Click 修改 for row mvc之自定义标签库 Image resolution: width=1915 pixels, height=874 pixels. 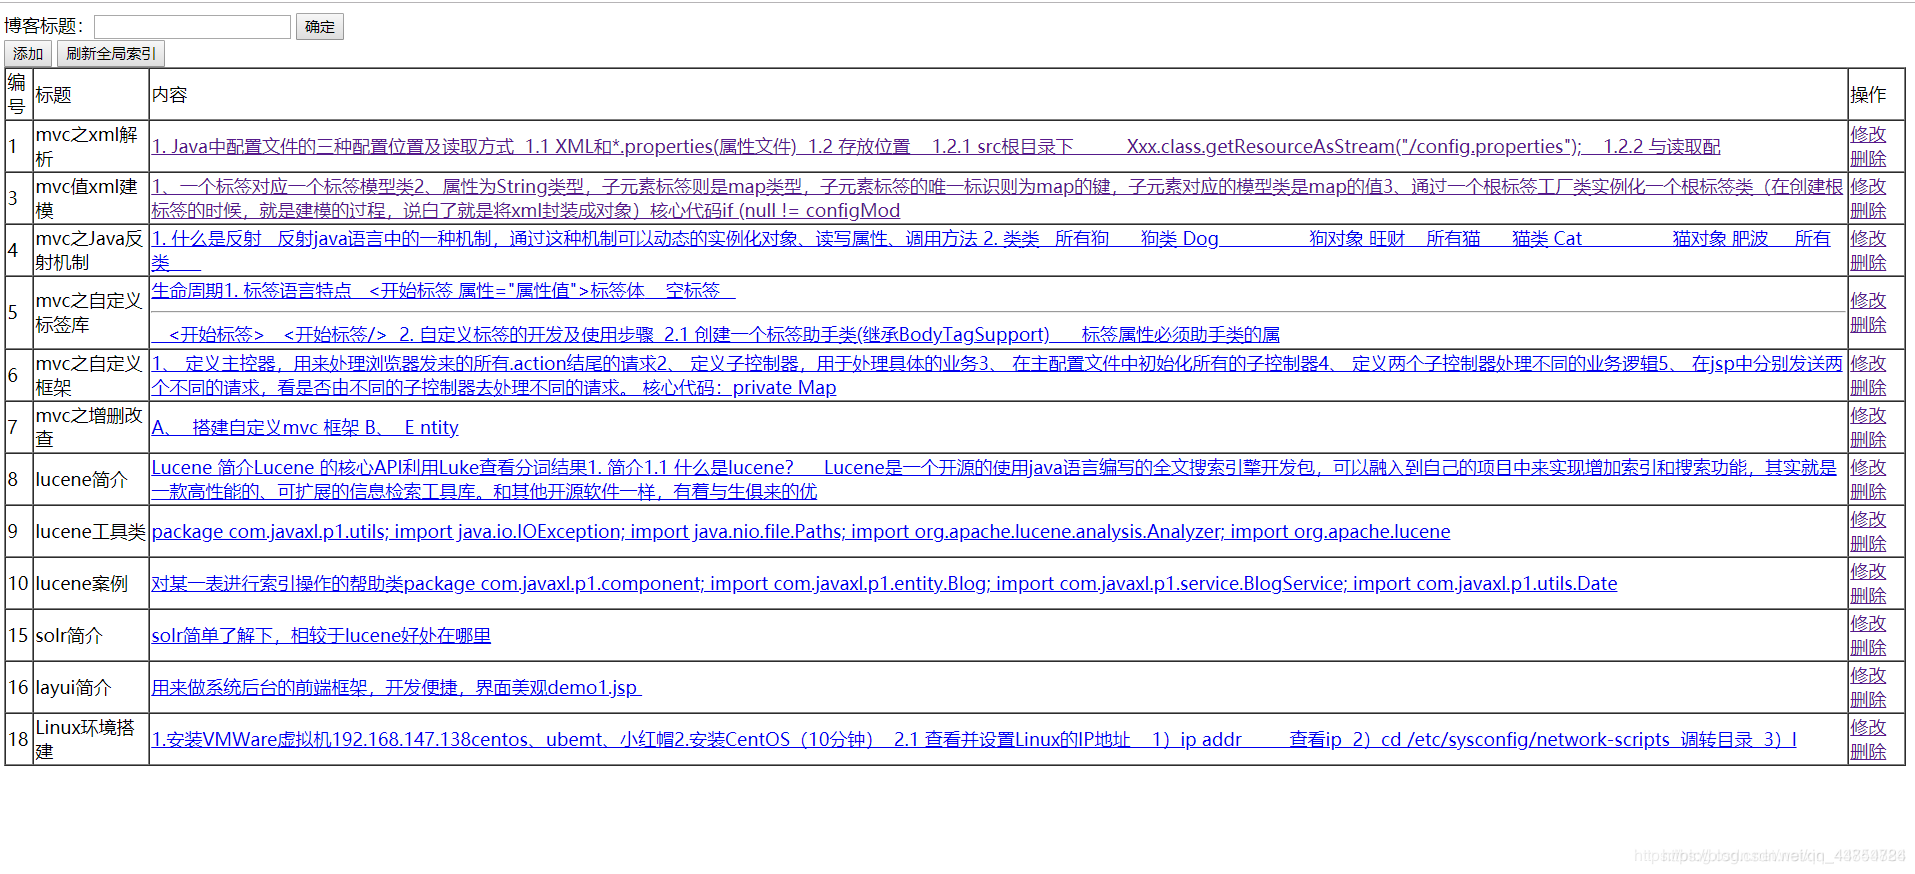1868,300
